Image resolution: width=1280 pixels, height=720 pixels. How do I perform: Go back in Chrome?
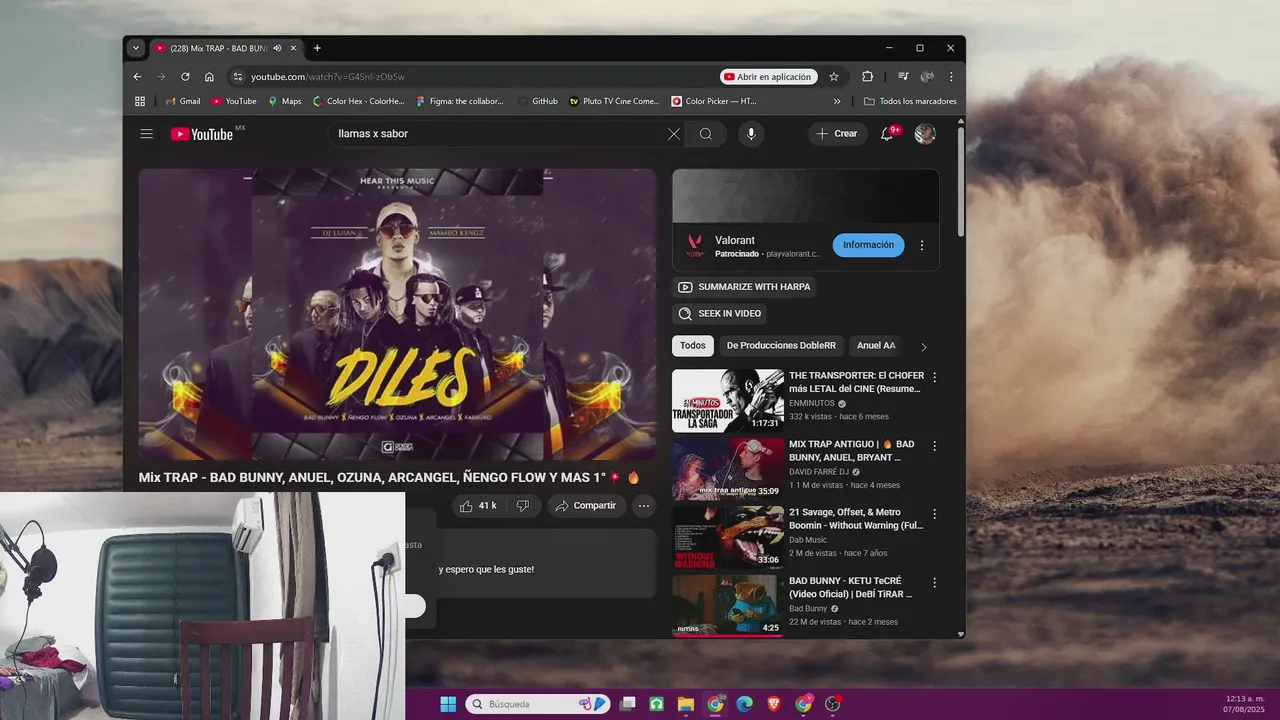(138, 77)
